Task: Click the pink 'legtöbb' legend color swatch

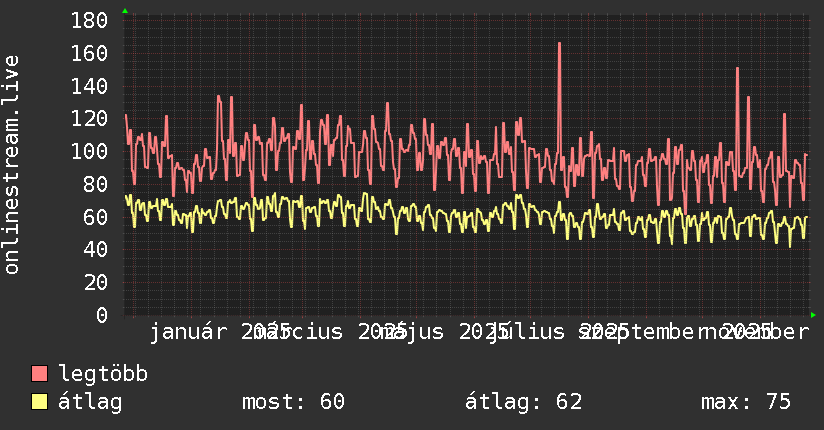Action: tap(39, 374)
